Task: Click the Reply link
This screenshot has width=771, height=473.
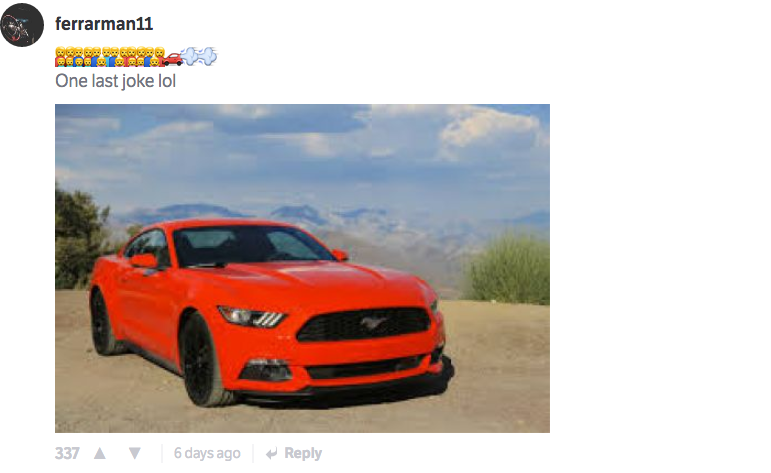Action: (303, 453)
